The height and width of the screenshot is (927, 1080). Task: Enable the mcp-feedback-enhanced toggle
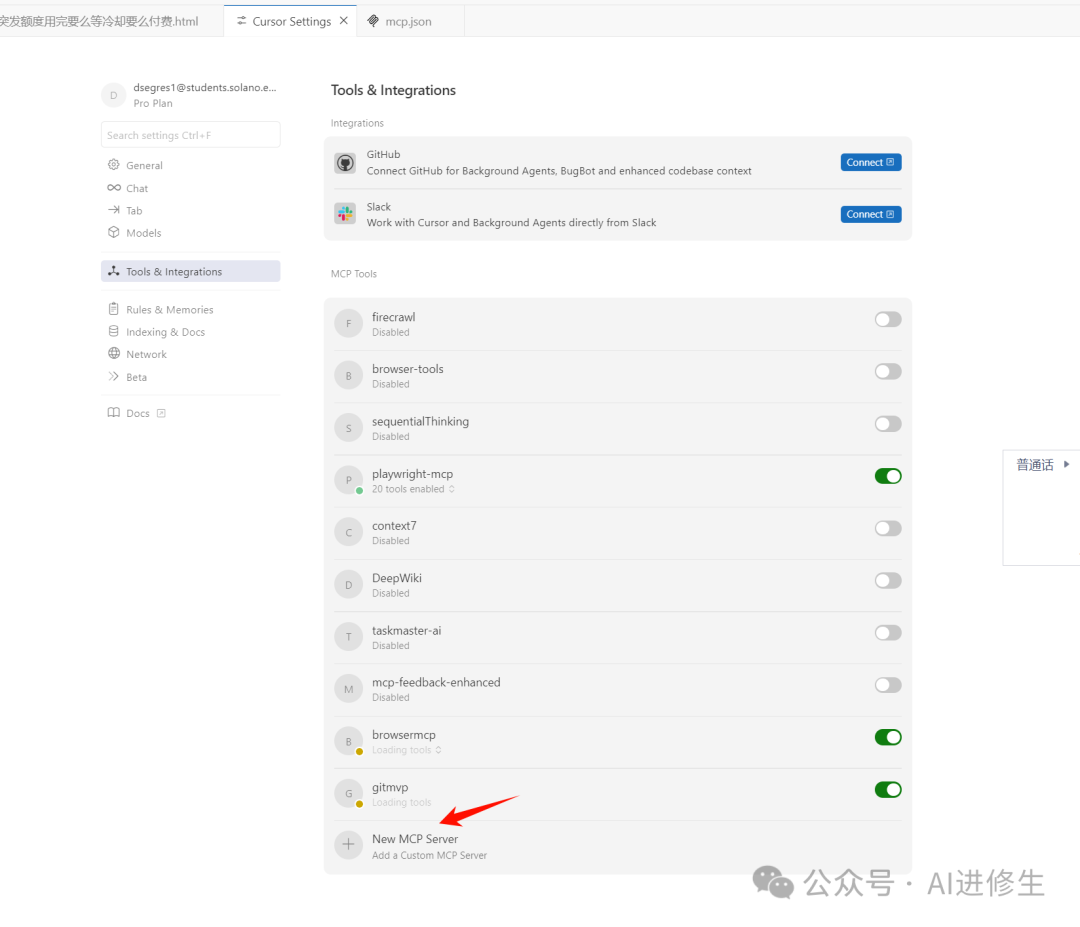pyautogui.click(x=888, y=685)
